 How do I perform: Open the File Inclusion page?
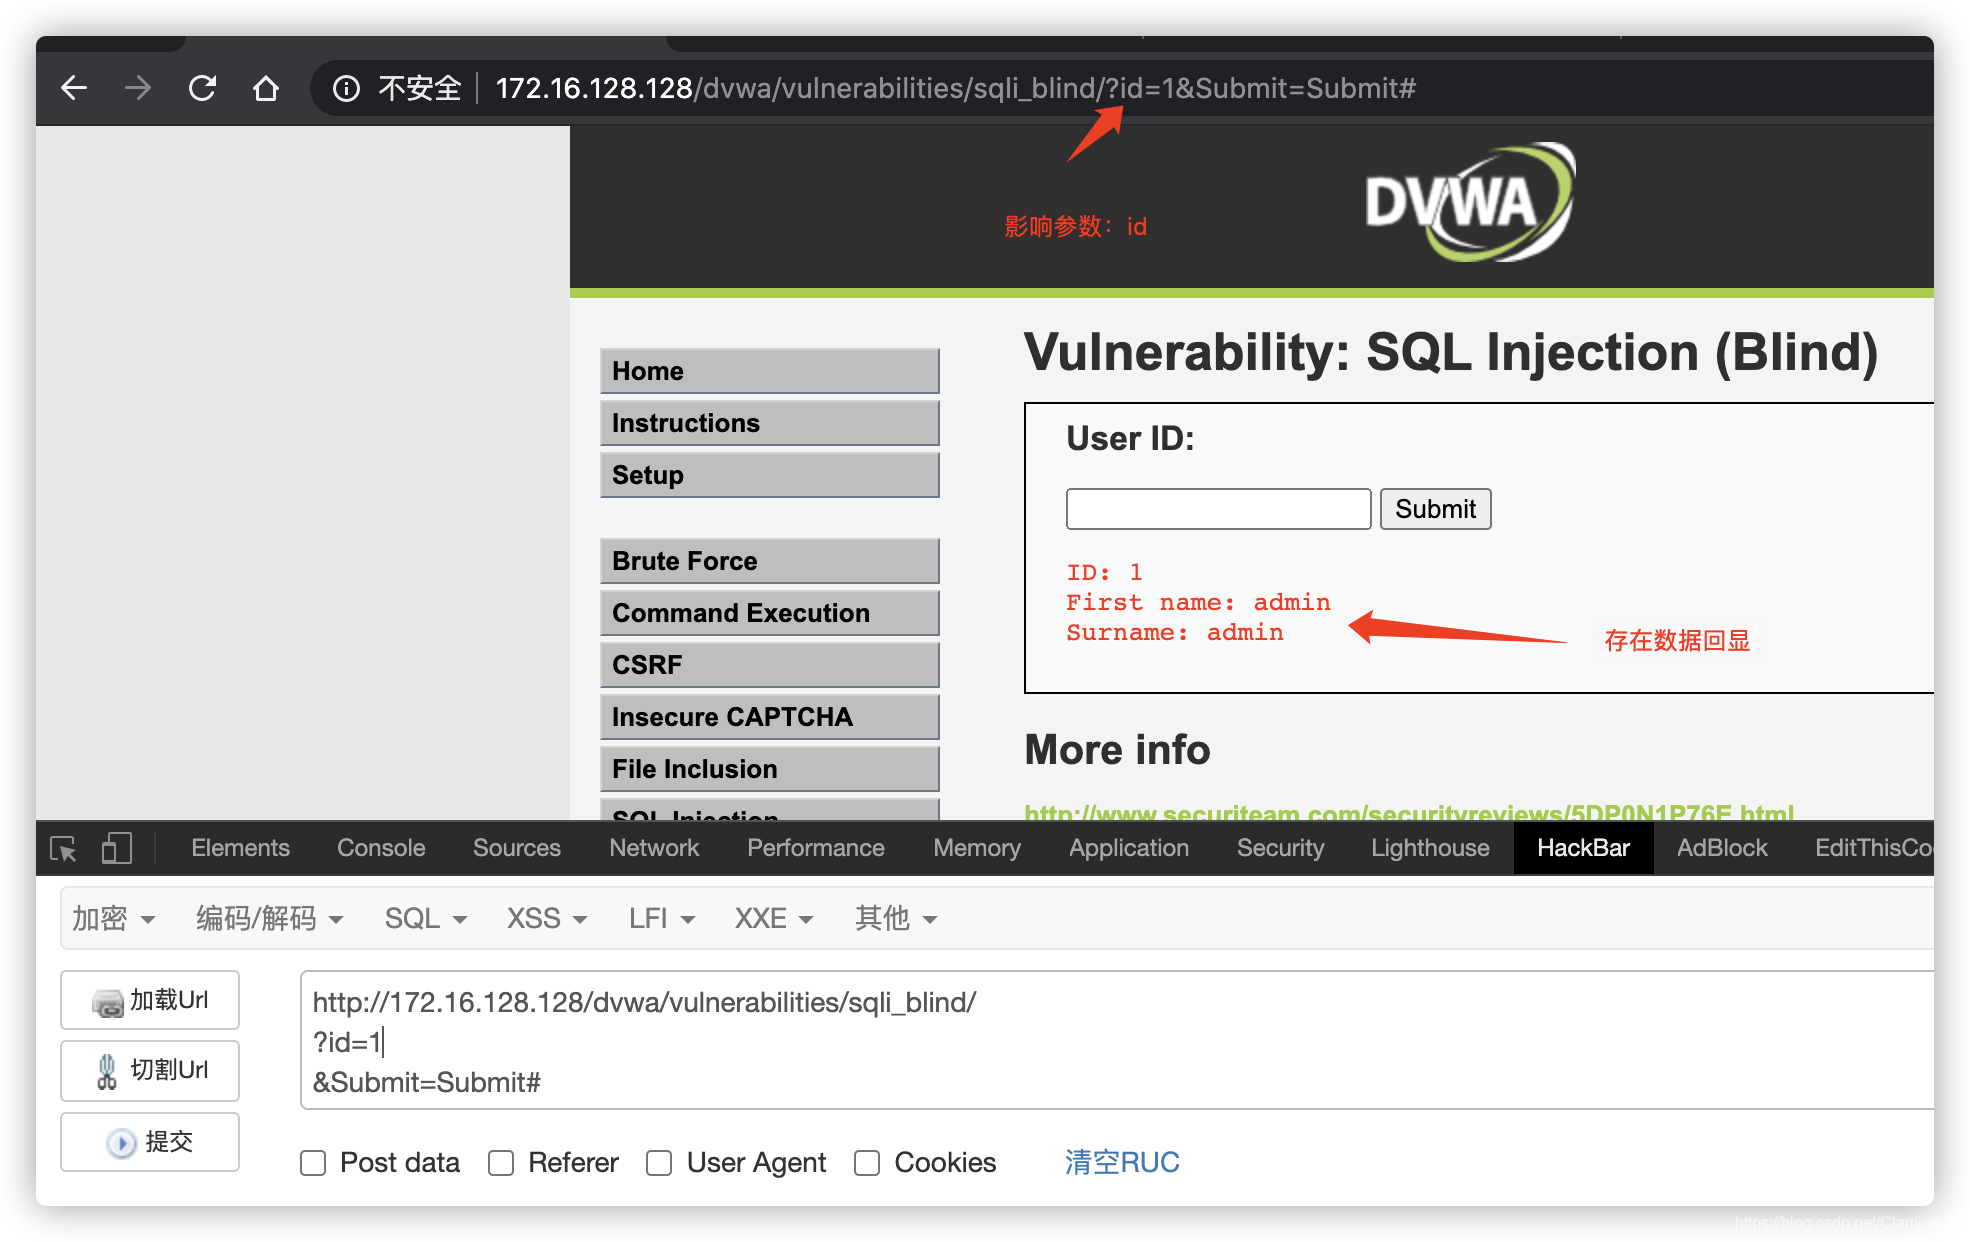point(770,769)
